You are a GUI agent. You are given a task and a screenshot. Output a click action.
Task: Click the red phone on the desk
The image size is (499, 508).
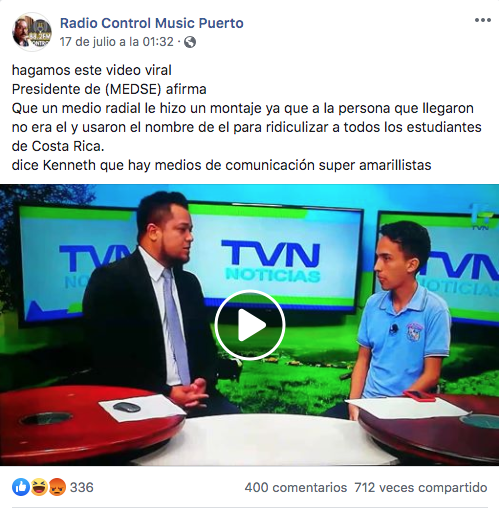(x=419, y=395)
